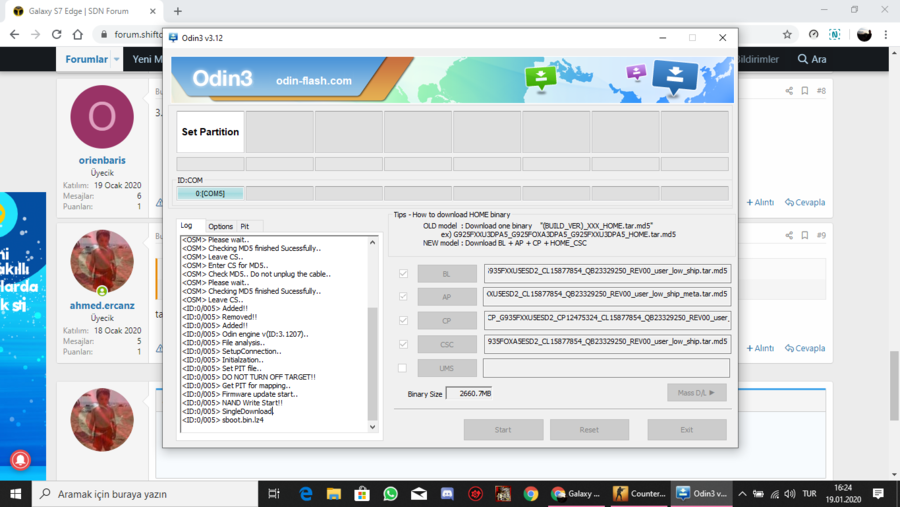Open Discord from the taskbar
The image size is (900, 507).
coord(447,494)
